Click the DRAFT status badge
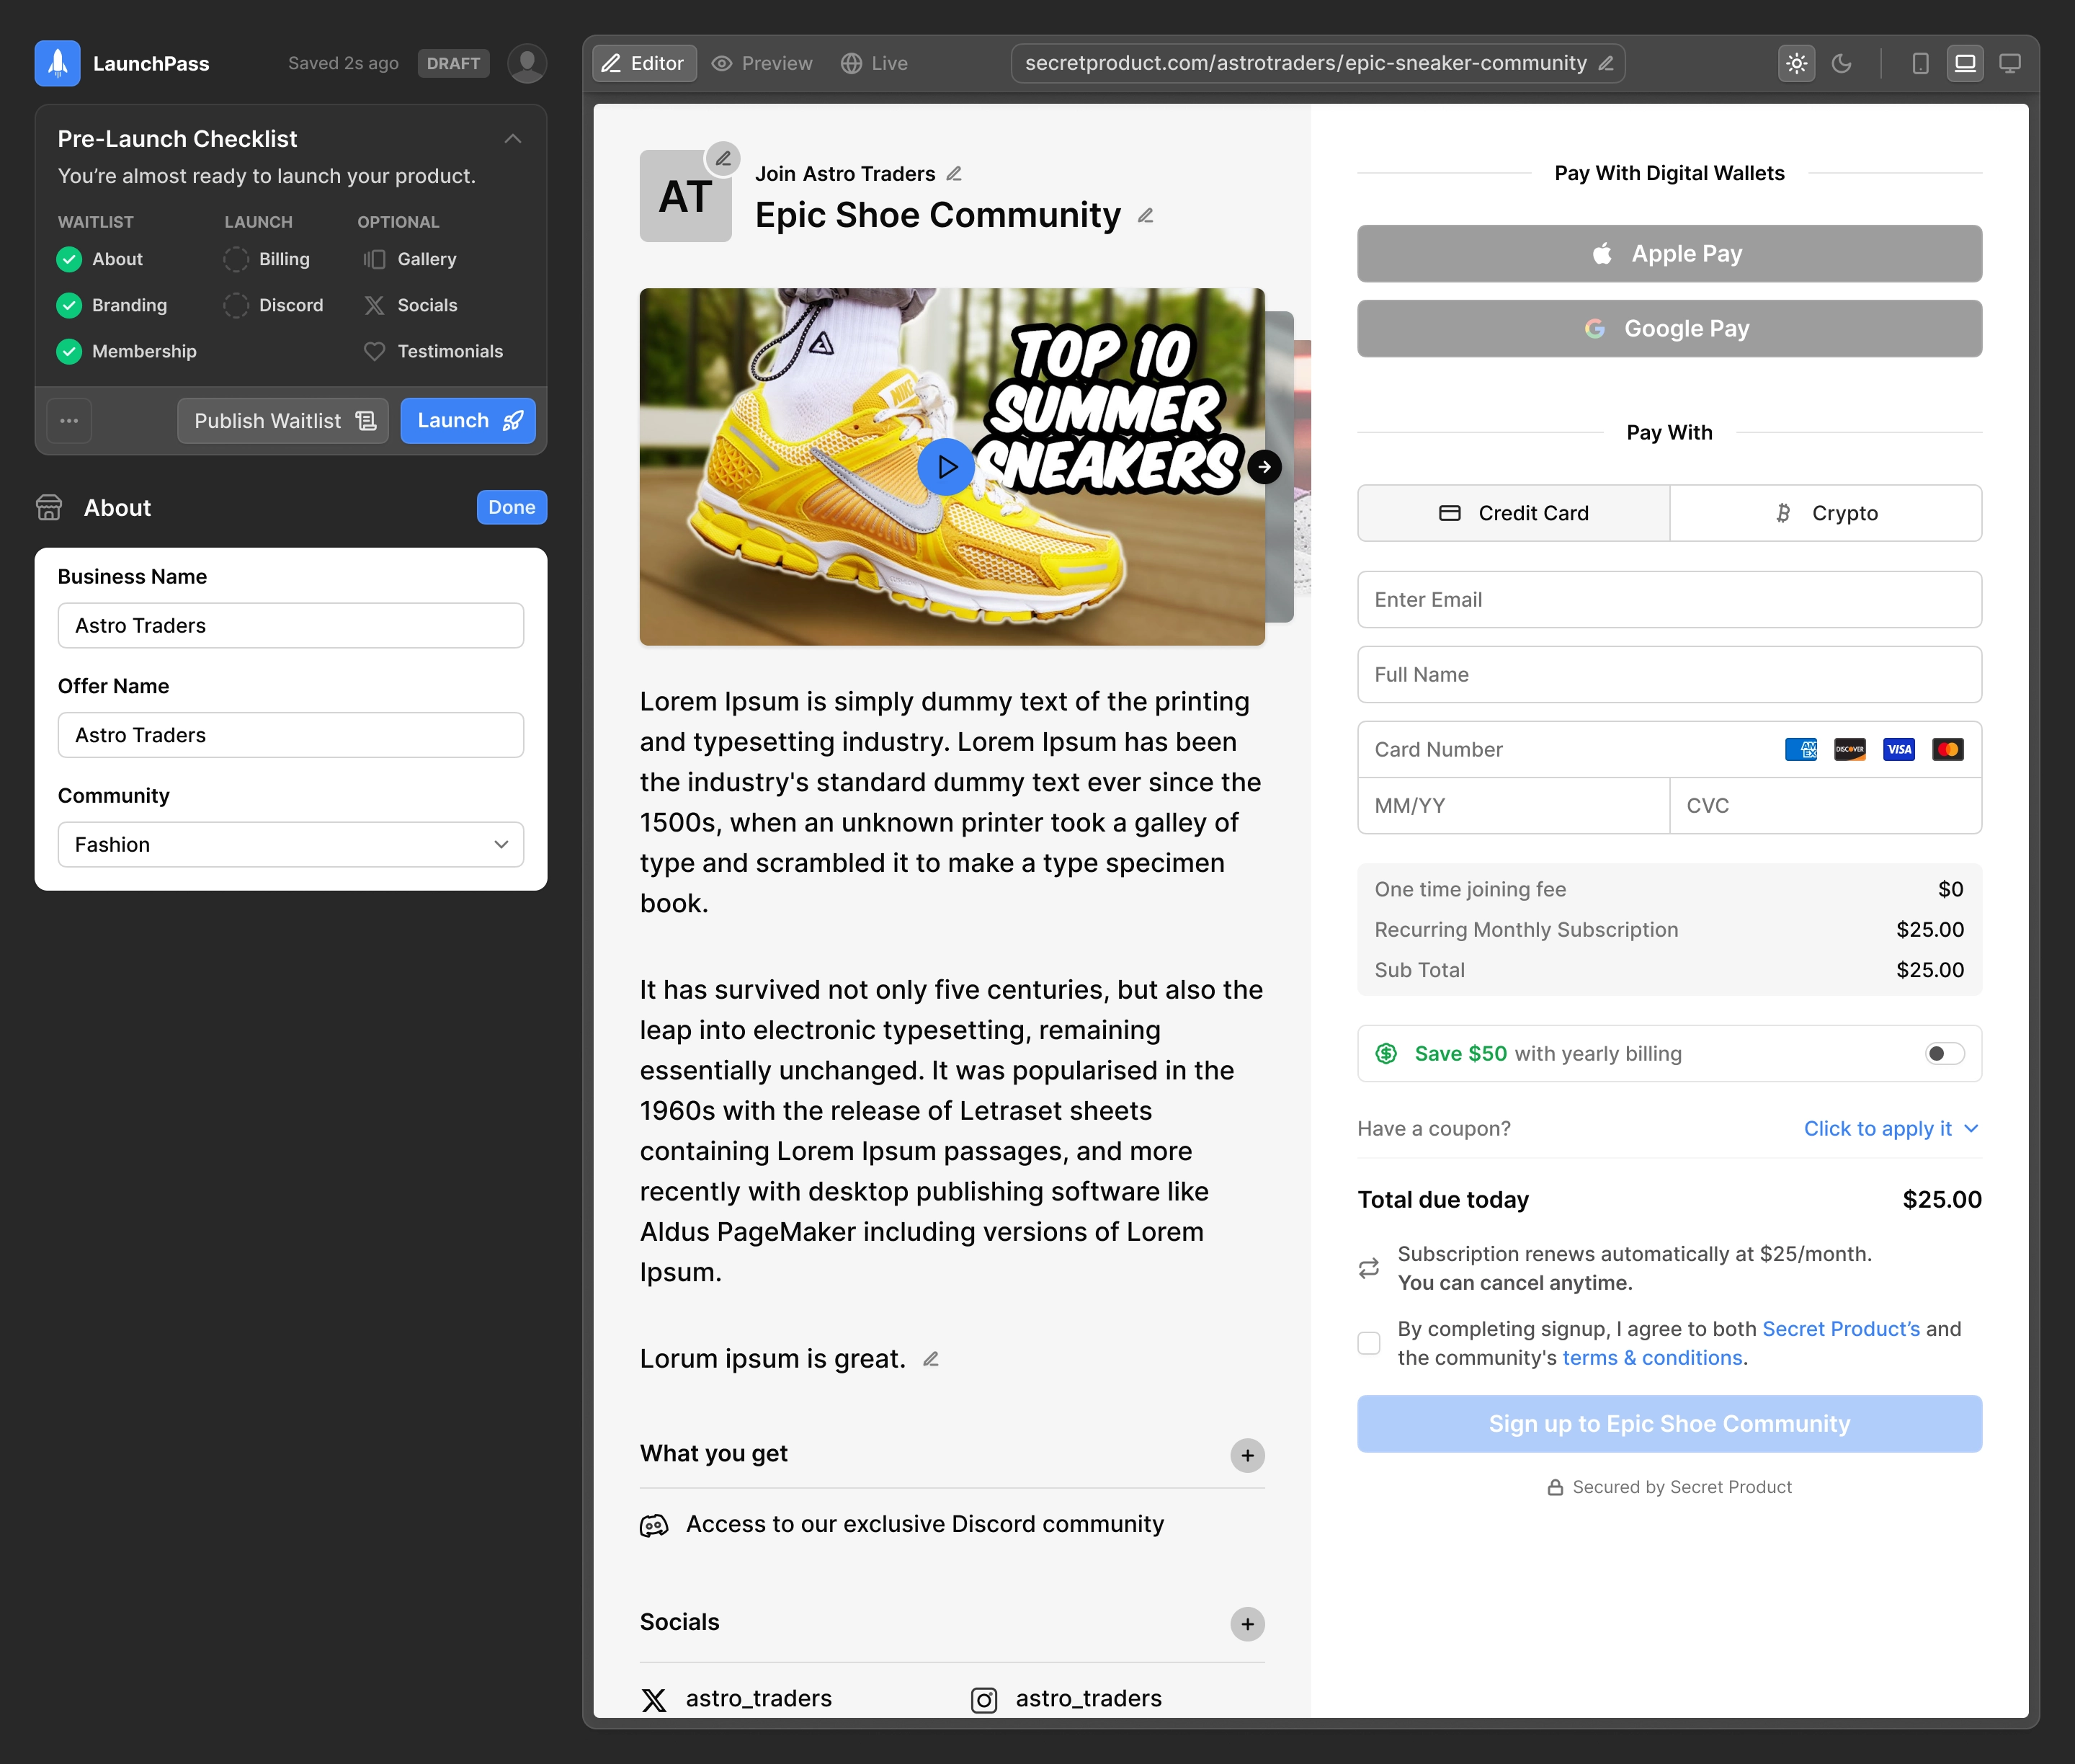Image resolution: width=2075 pixels, height=1764 pixels. click(453, 63)
